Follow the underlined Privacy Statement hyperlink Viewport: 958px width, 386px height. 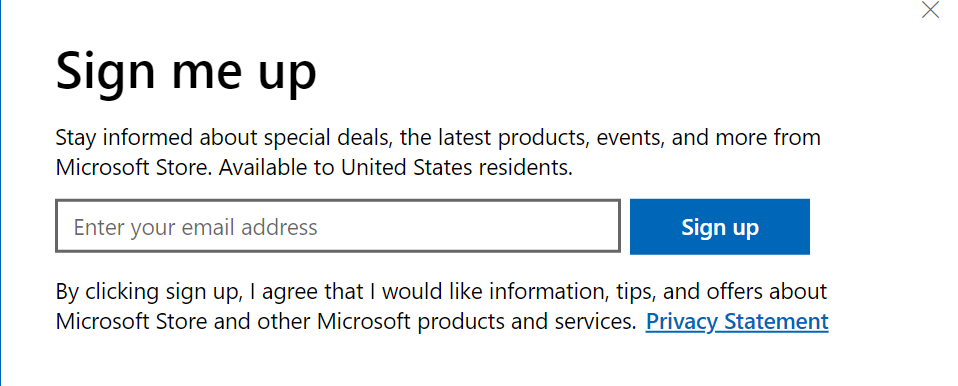click(x=737, y=321)
